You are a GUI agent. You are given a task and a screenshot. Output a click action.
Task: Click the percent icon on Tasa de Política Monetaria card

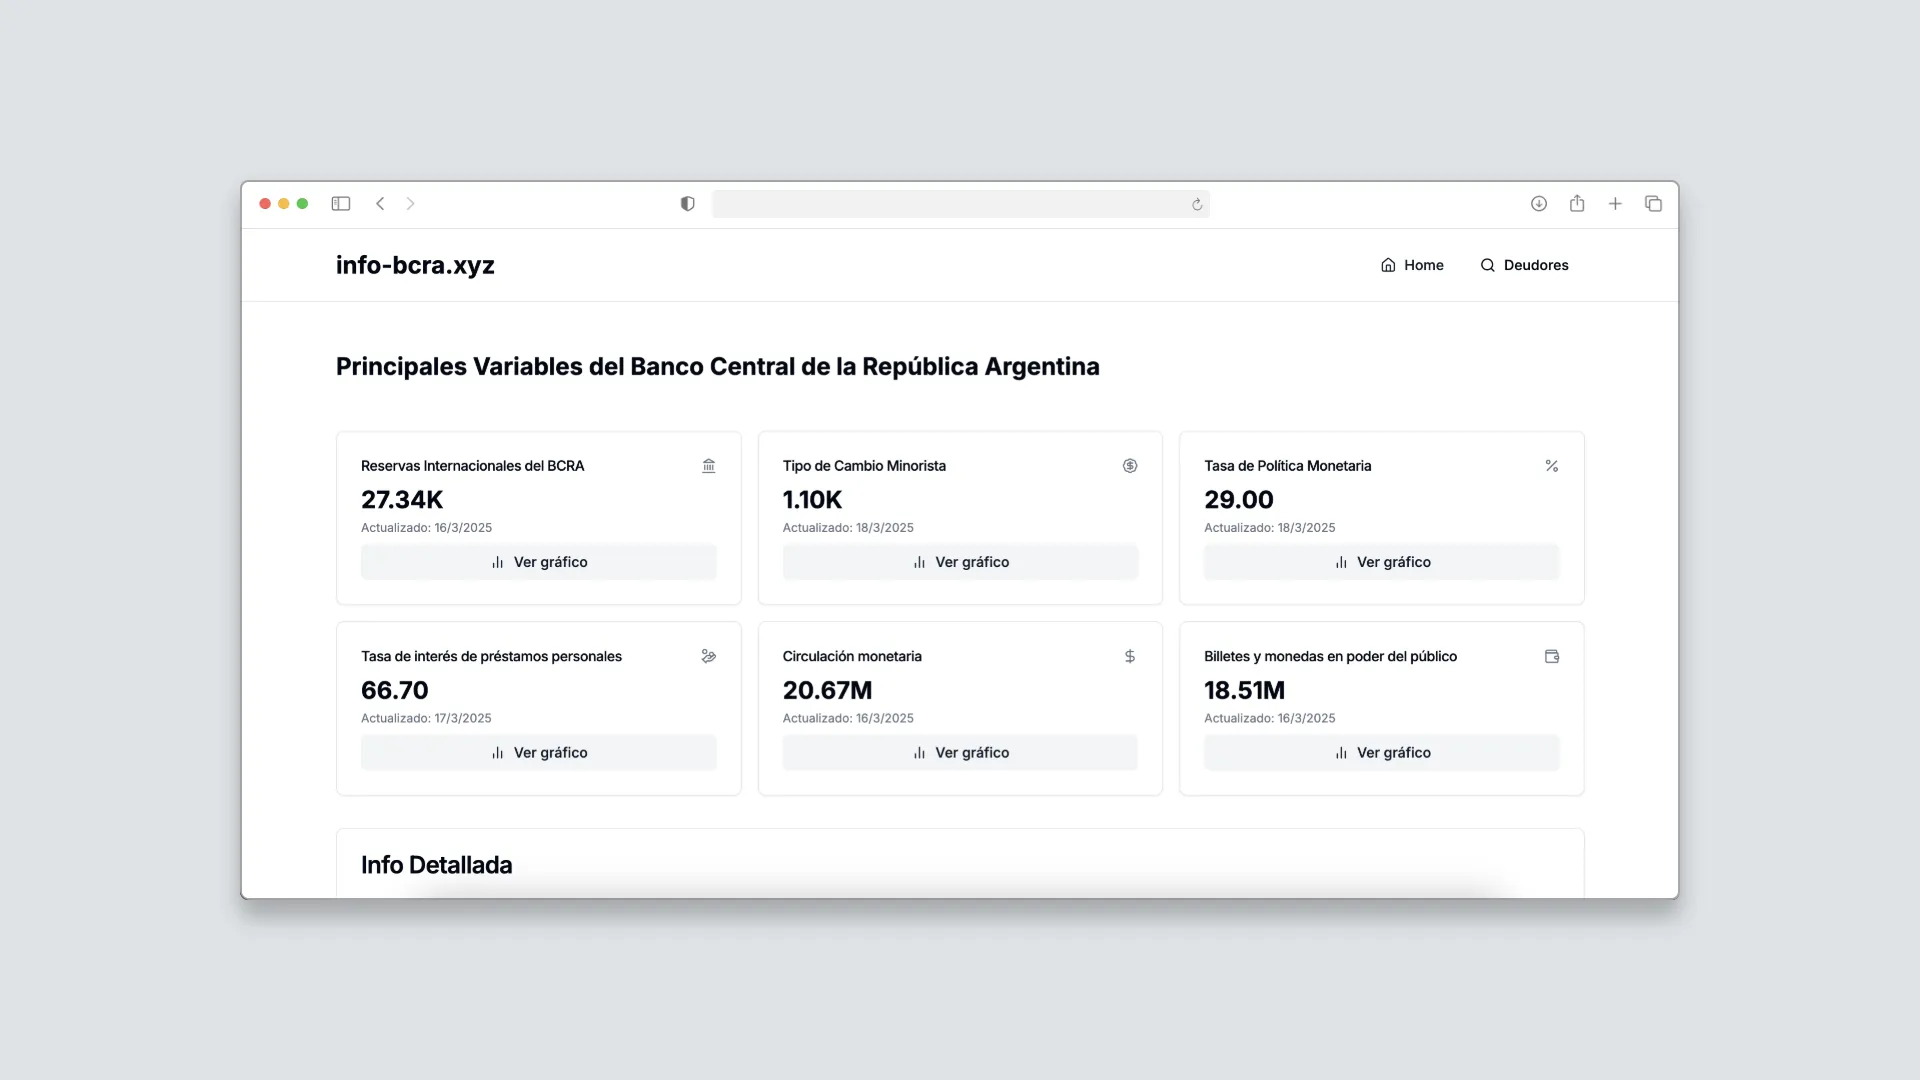click(1551, 465)
